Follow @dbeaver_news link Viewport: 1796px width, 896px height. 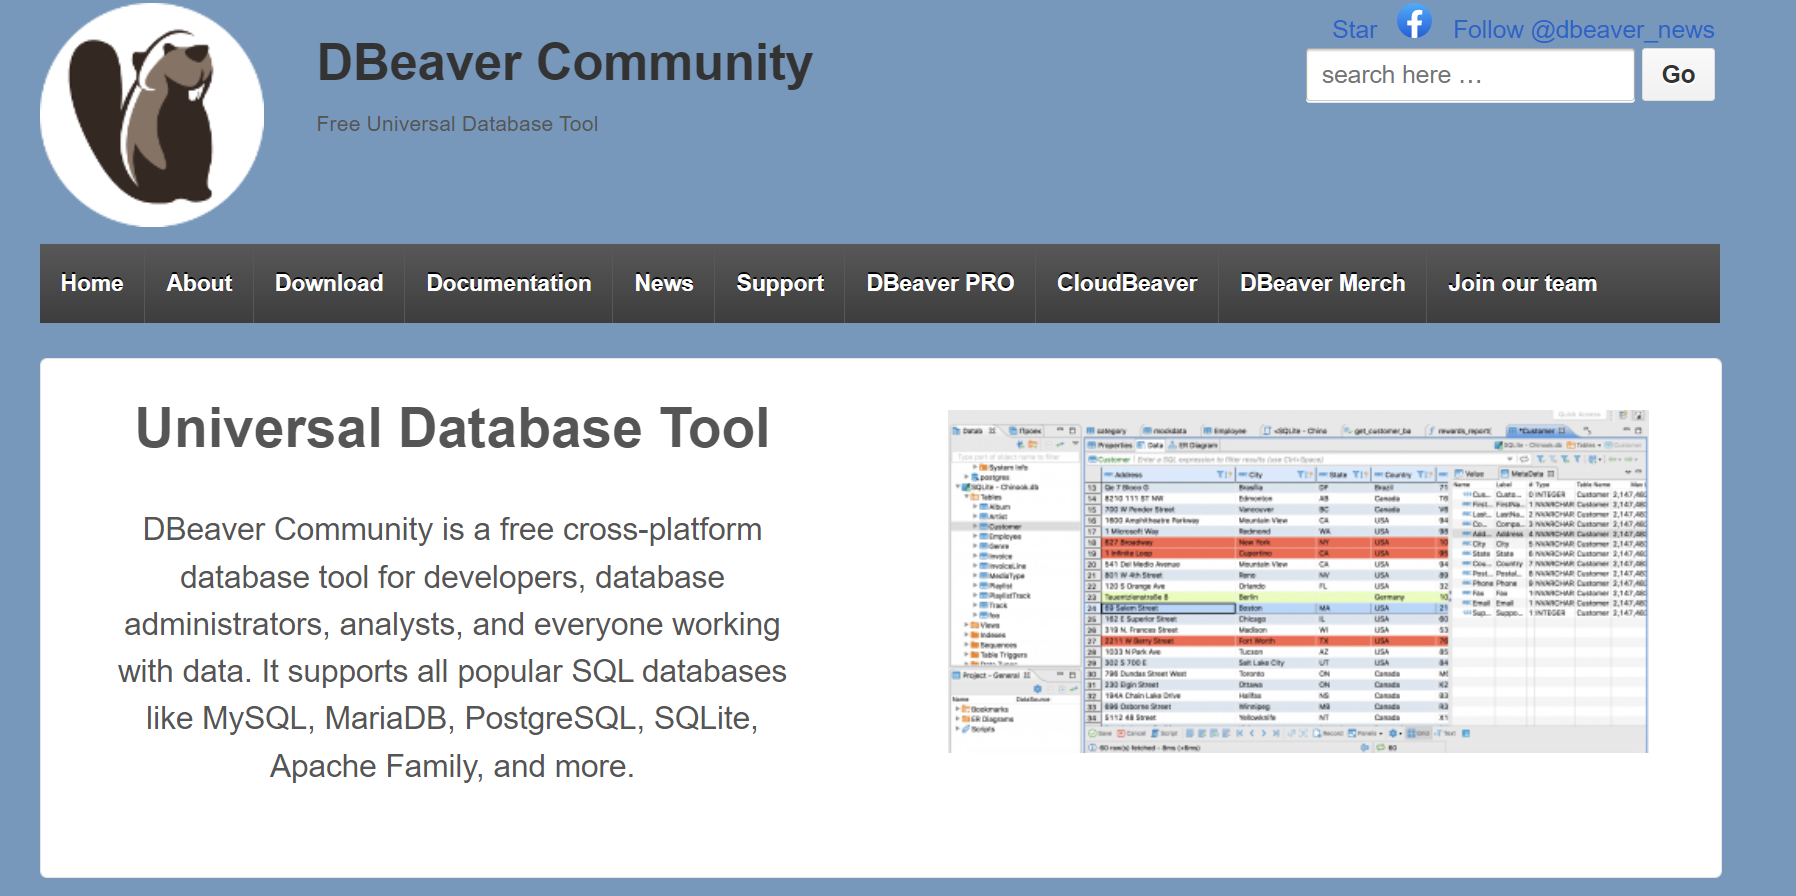tap(1583, 30)
